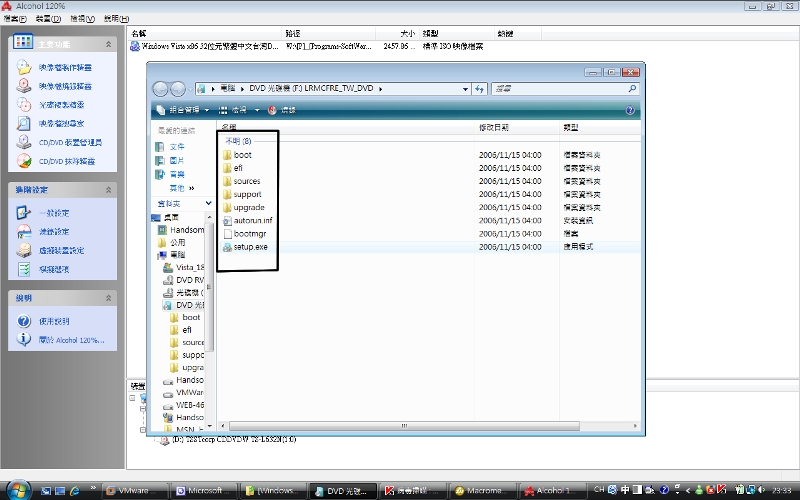Image resolution: width=800 pixels, height=500 pixels.
Task: Click Explorer forward navigation button
Action: point(178,89)
